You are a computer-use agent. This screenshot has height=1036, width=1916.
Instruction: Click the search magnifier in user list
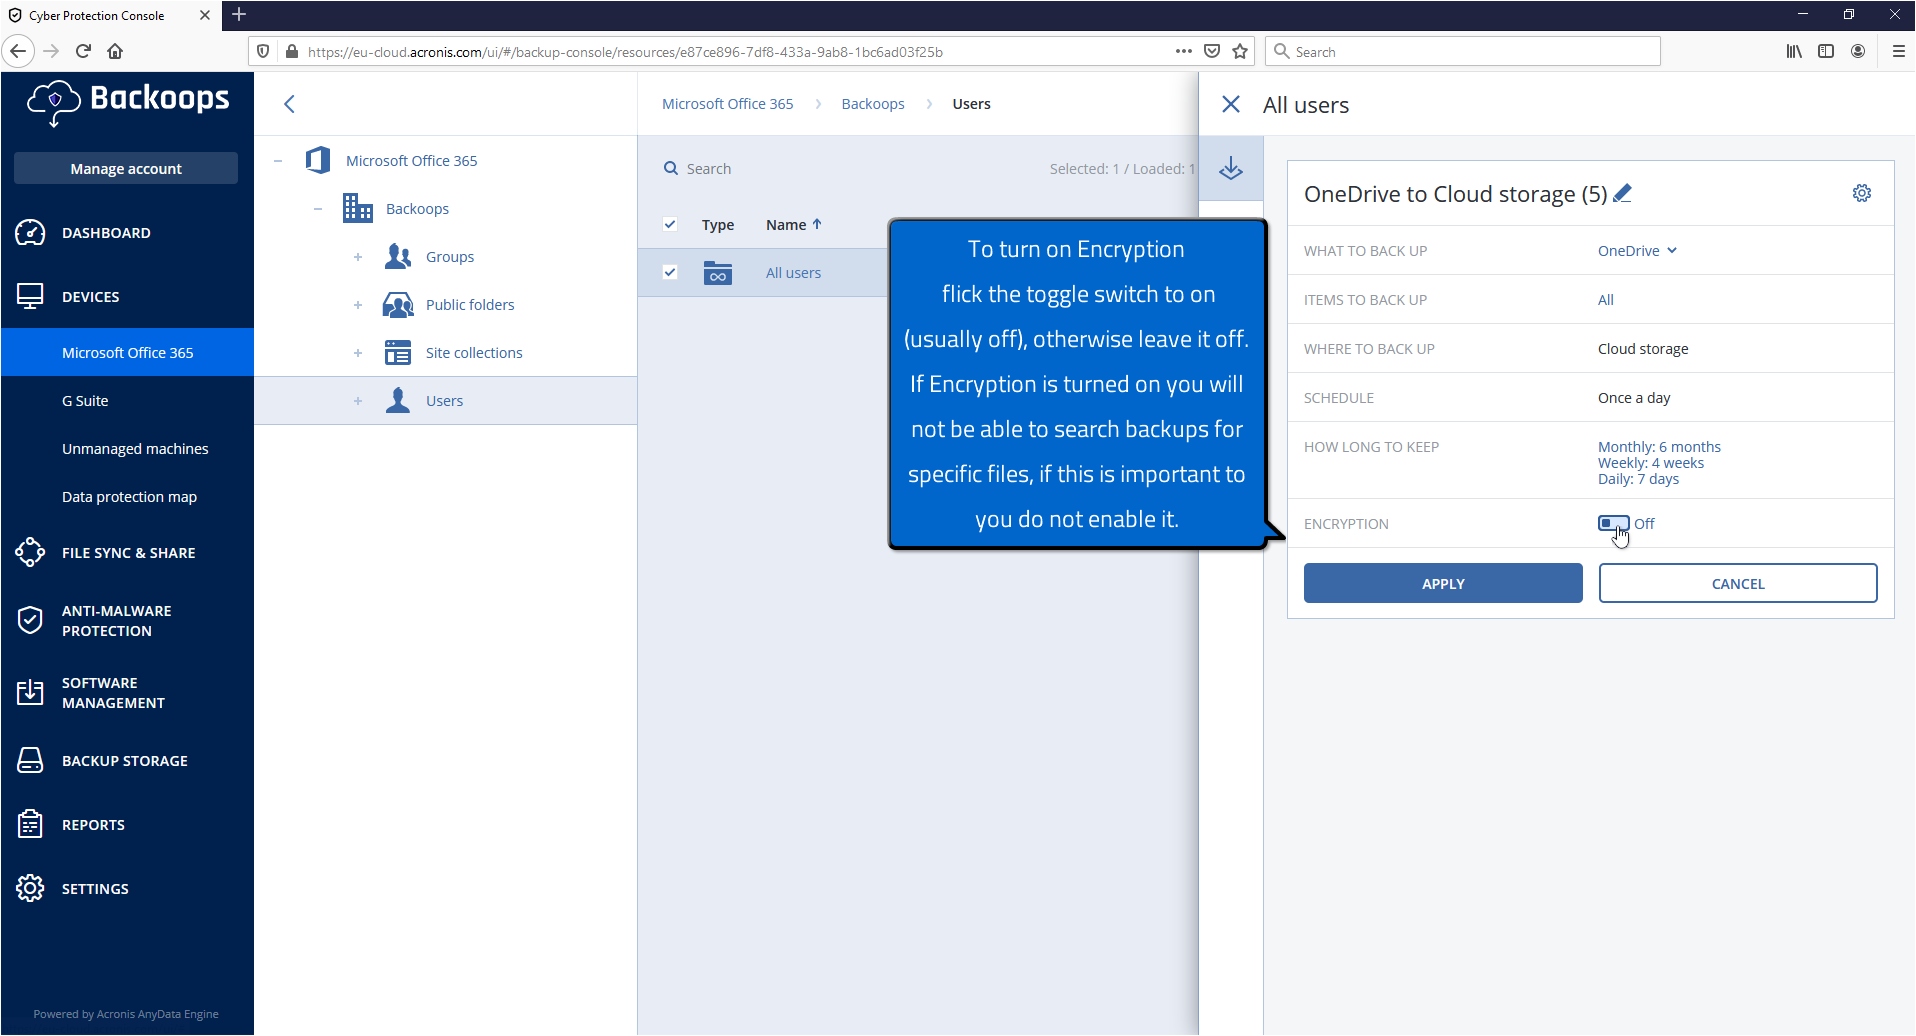671,168
